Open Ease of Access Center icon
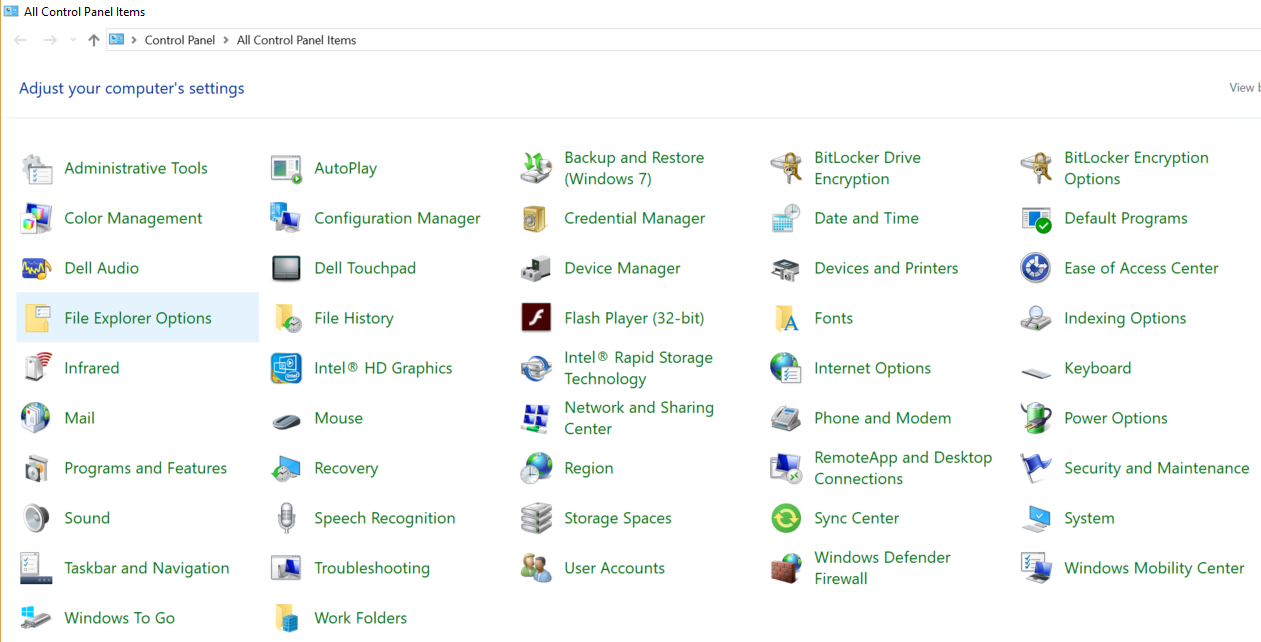1261x642 pixels. [1037, 269]
